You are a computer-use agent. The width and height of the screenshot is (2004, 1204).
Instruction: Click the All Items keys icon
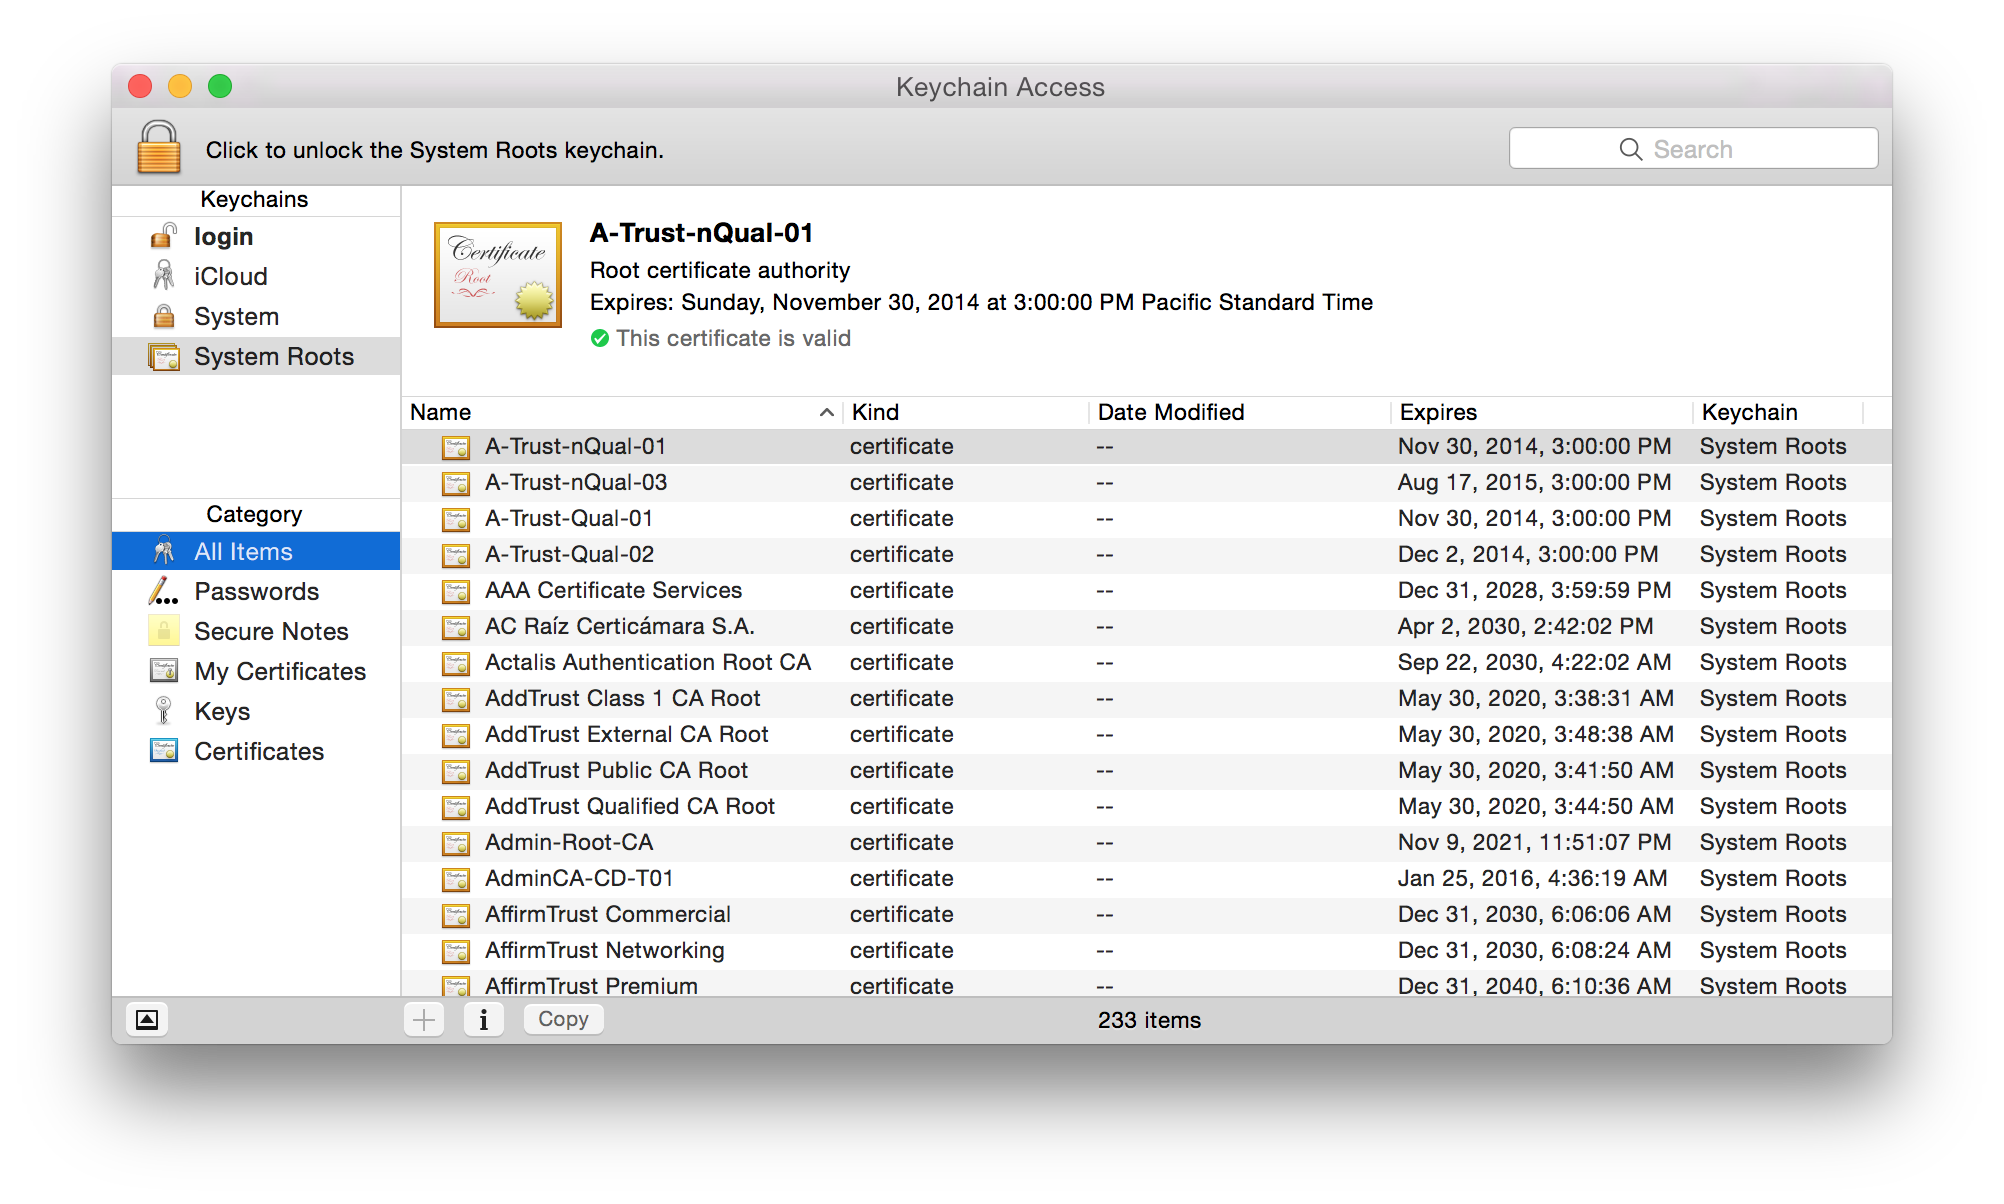pyautogui.click(x=163, y=551)
